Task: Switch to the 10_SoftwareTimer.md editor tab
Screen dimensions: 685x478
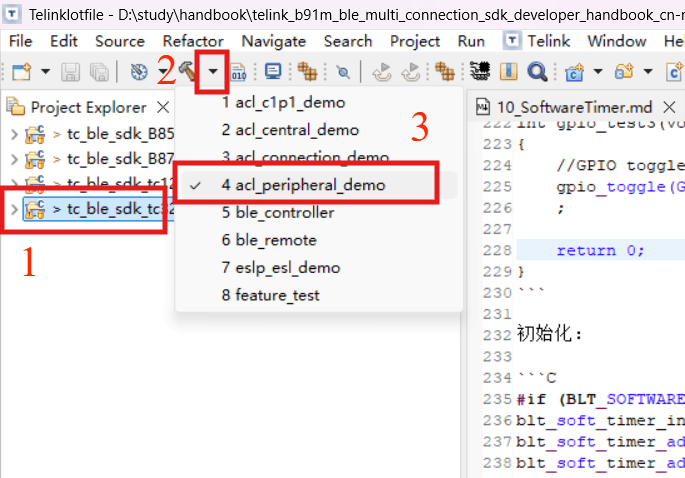Action: tap(574, 107)
